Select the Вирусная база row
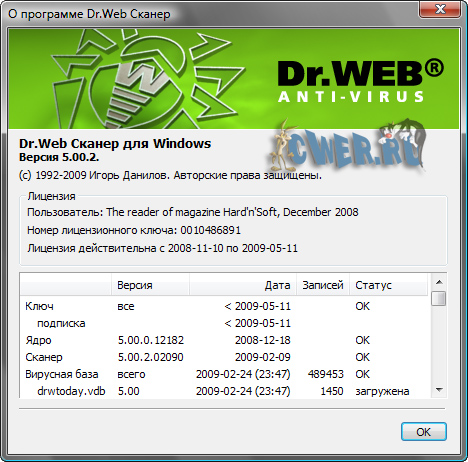The height and width of the screenshot is (462, 468). [224, 374]
